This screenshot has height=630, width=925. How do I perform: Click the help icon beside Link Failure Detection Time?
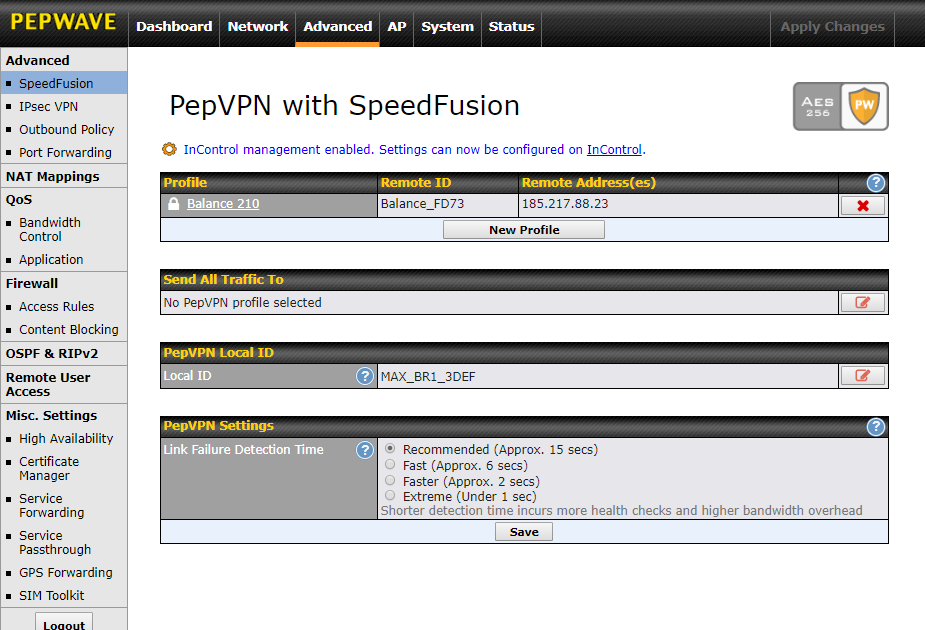[365, 450]
